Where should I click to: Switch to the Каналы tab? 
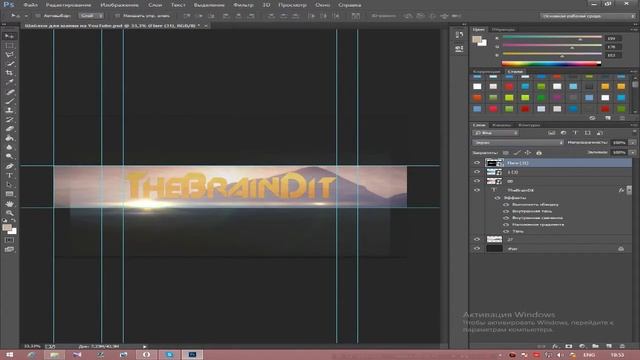502,125
